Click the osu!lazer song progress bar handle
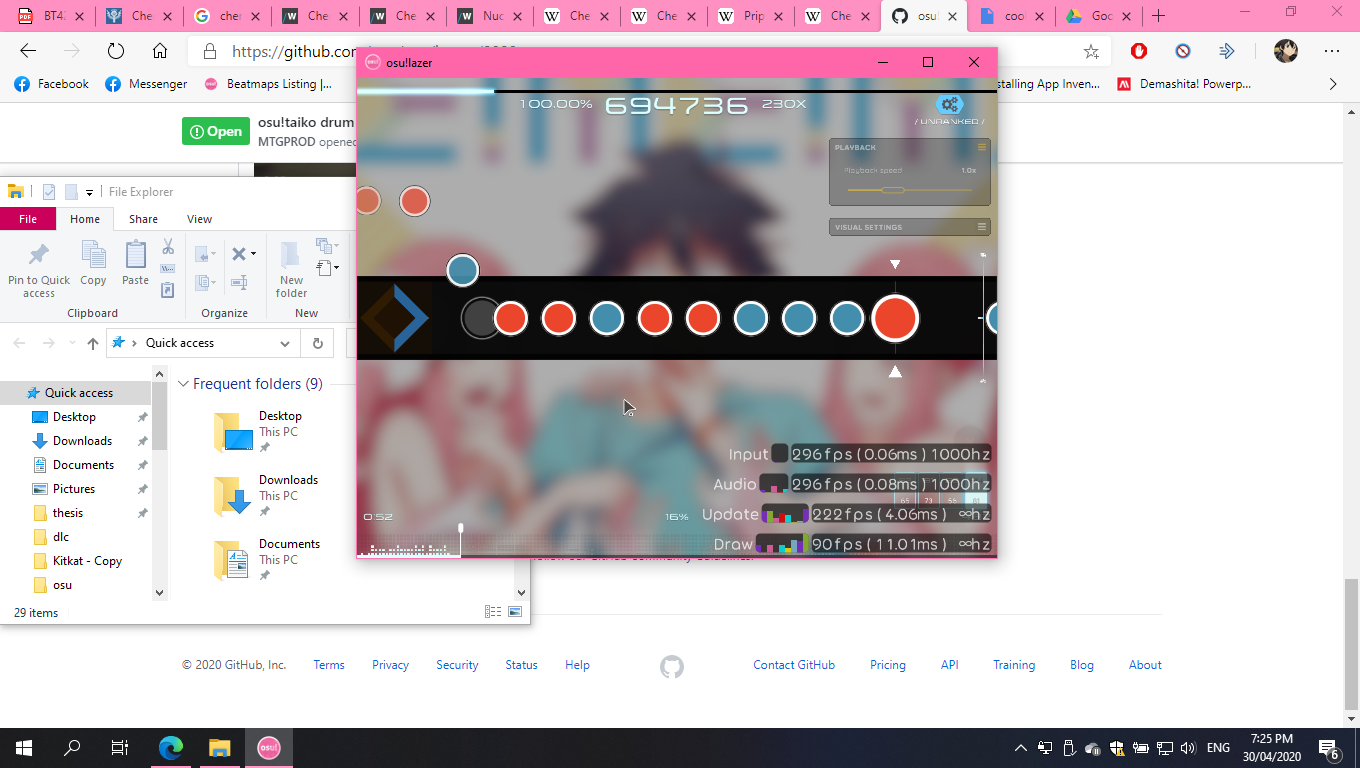Screen dimensions: 1360x768 [x=461, y=528]
